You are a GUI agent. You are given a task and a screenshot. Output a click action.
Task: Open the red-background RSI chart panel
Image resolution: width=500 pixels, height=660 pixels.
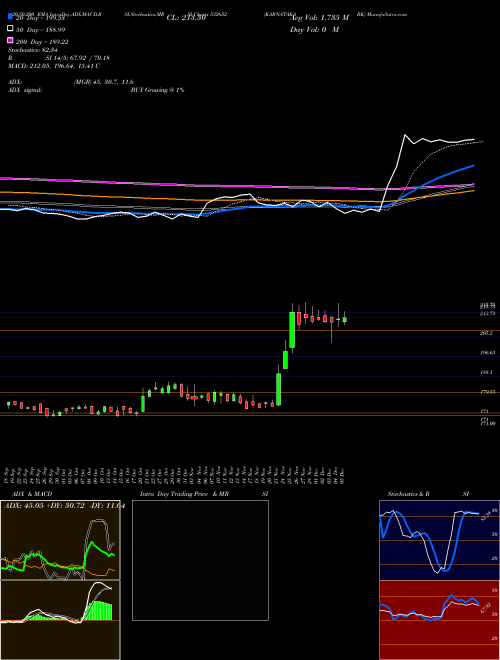[x=439, y=620]
